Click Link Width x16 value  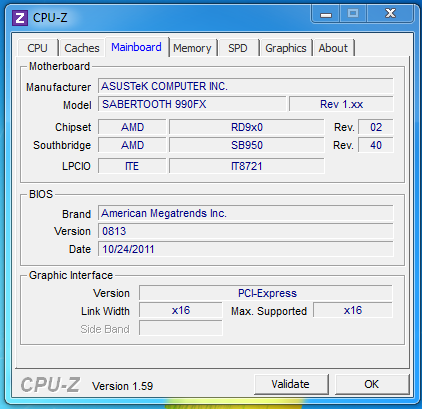(181, 310)
